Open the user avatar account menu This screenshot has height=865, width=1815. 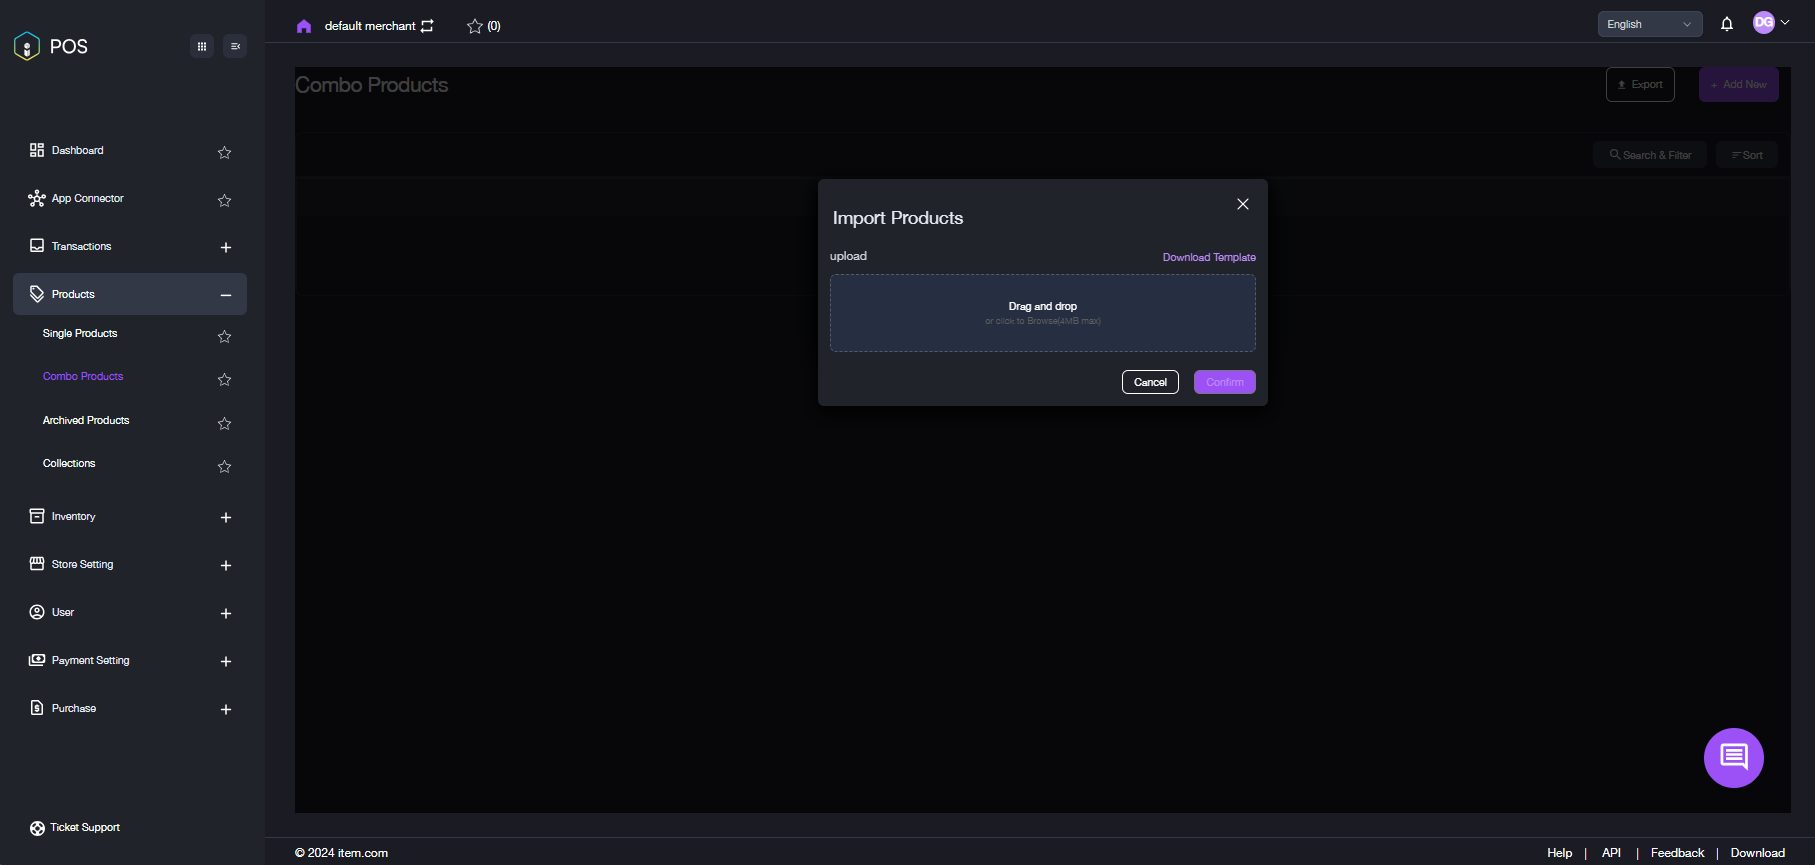click(1770, 23)
